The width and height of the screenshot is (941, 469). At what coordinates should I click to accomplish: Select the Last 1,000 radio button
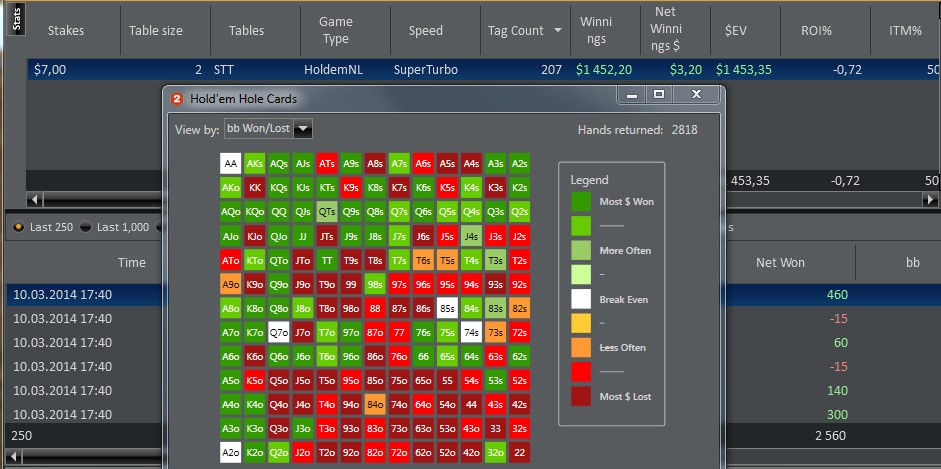pyautogui.click(x=86, y=227)
